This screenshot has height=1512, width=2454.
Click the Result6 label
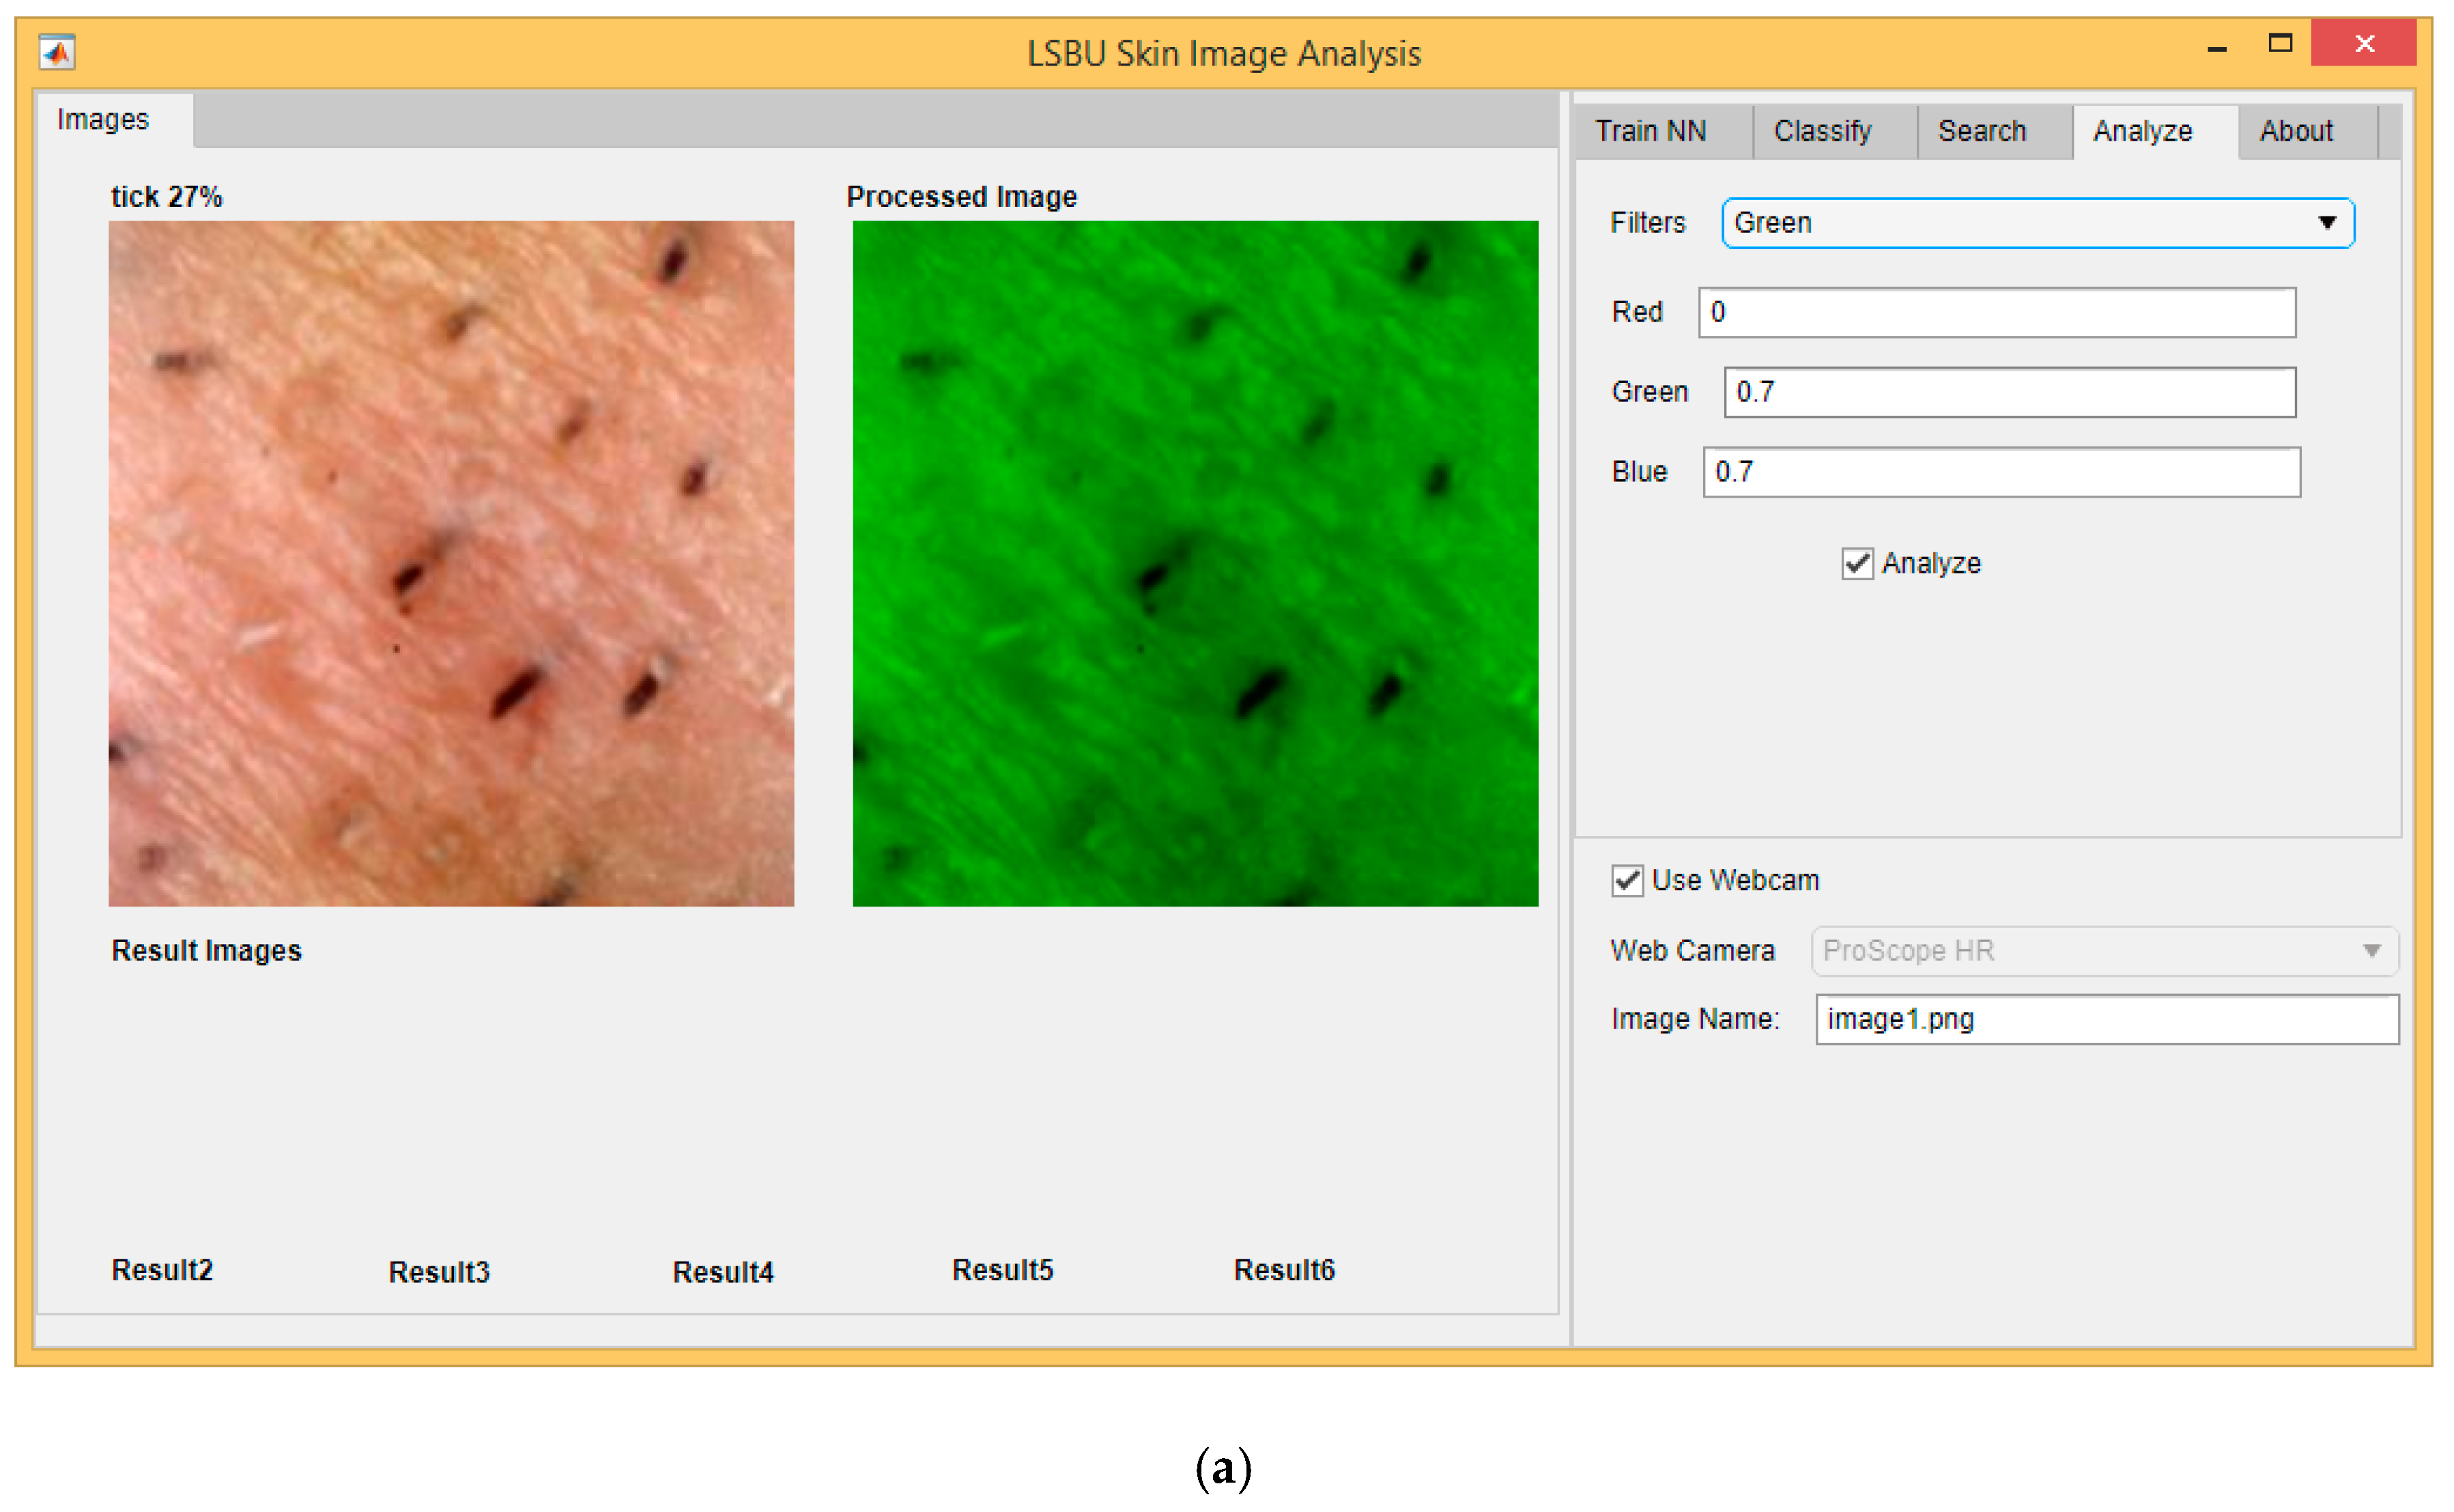[x=1285, y=1270]
